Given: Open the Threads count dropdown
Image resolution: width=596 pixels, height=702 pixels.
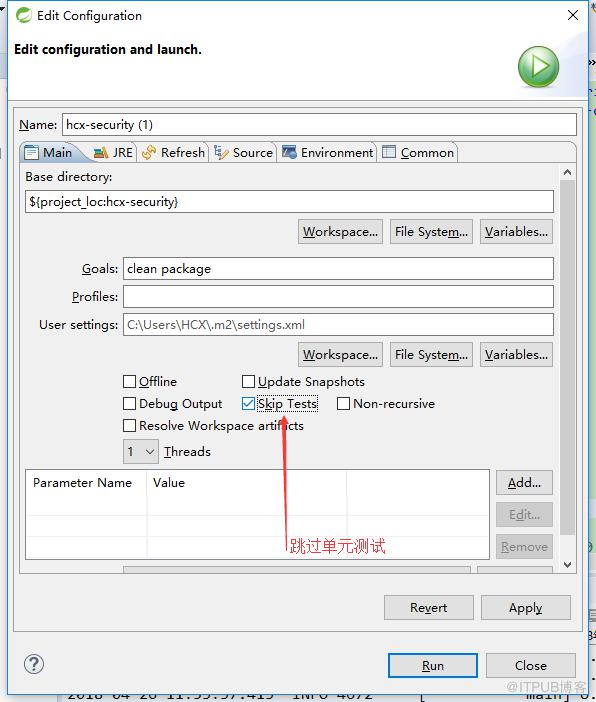Looking at the screenshot, I should 141,451.
